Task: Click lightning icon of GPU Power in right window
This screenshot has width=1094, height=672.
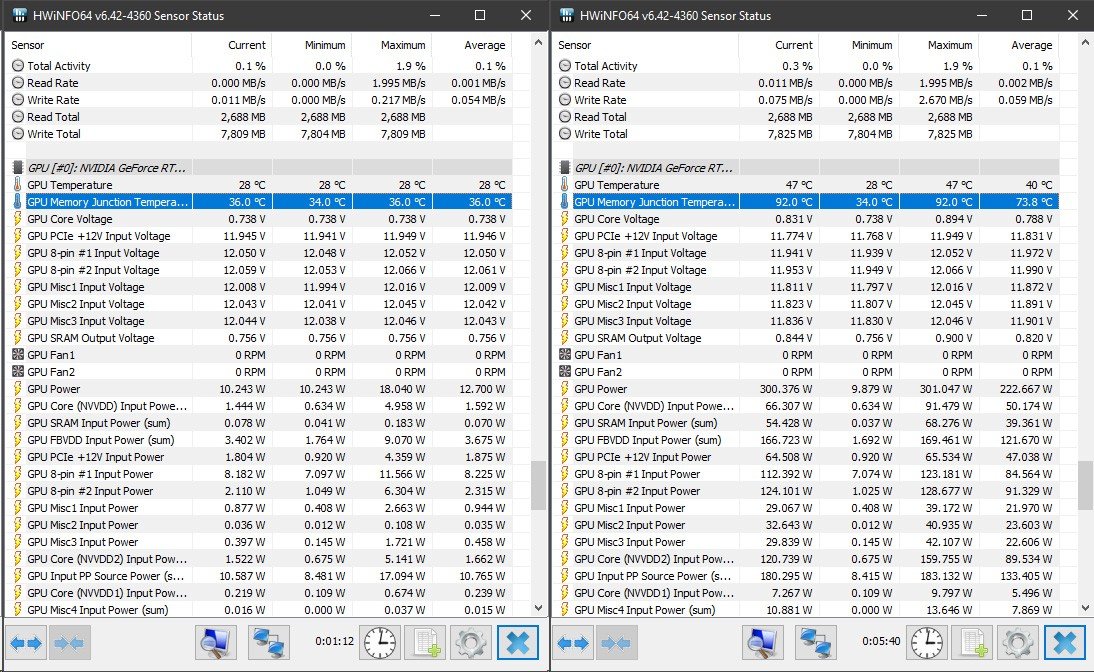Action: click(564, 389)
